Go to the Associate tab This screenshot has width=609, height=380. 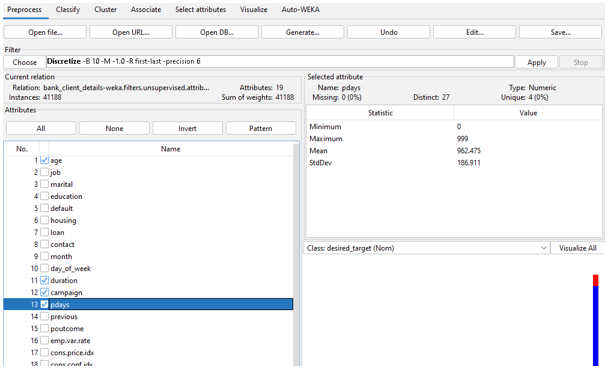146,10
